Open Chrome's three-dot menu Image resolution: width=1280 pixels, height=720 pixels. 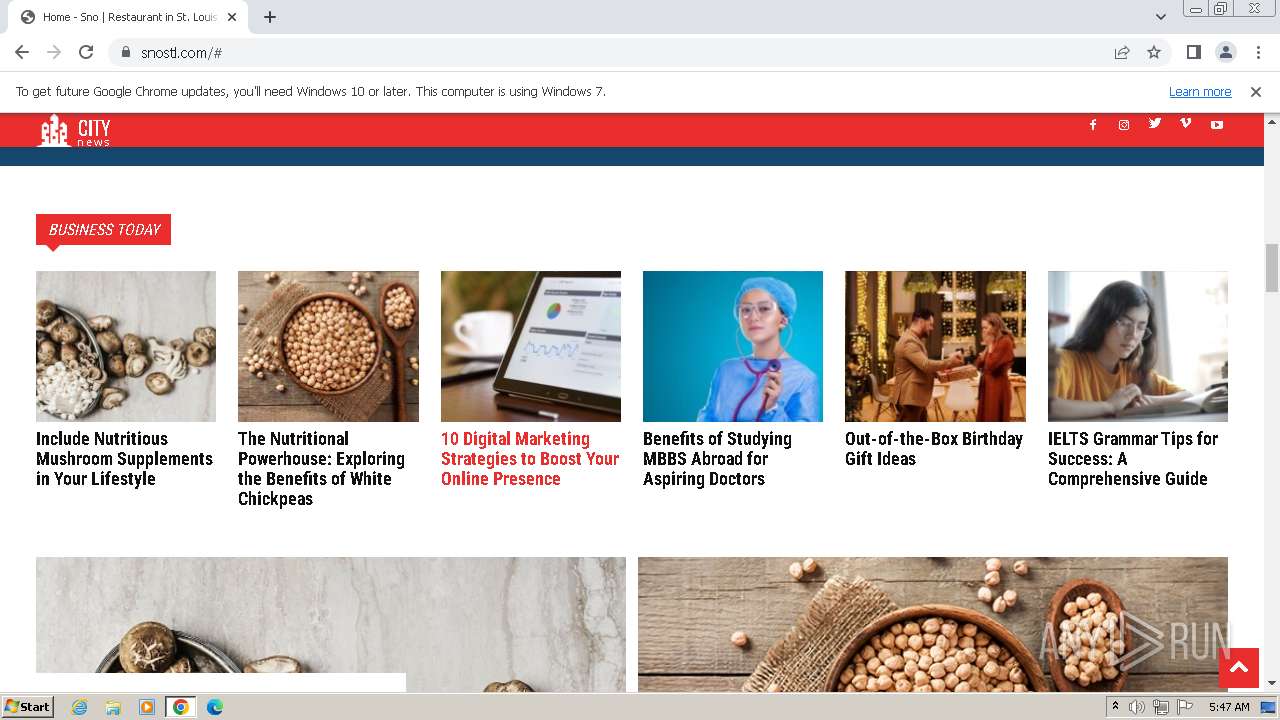pyautogui.click(x=1257, y=52)
